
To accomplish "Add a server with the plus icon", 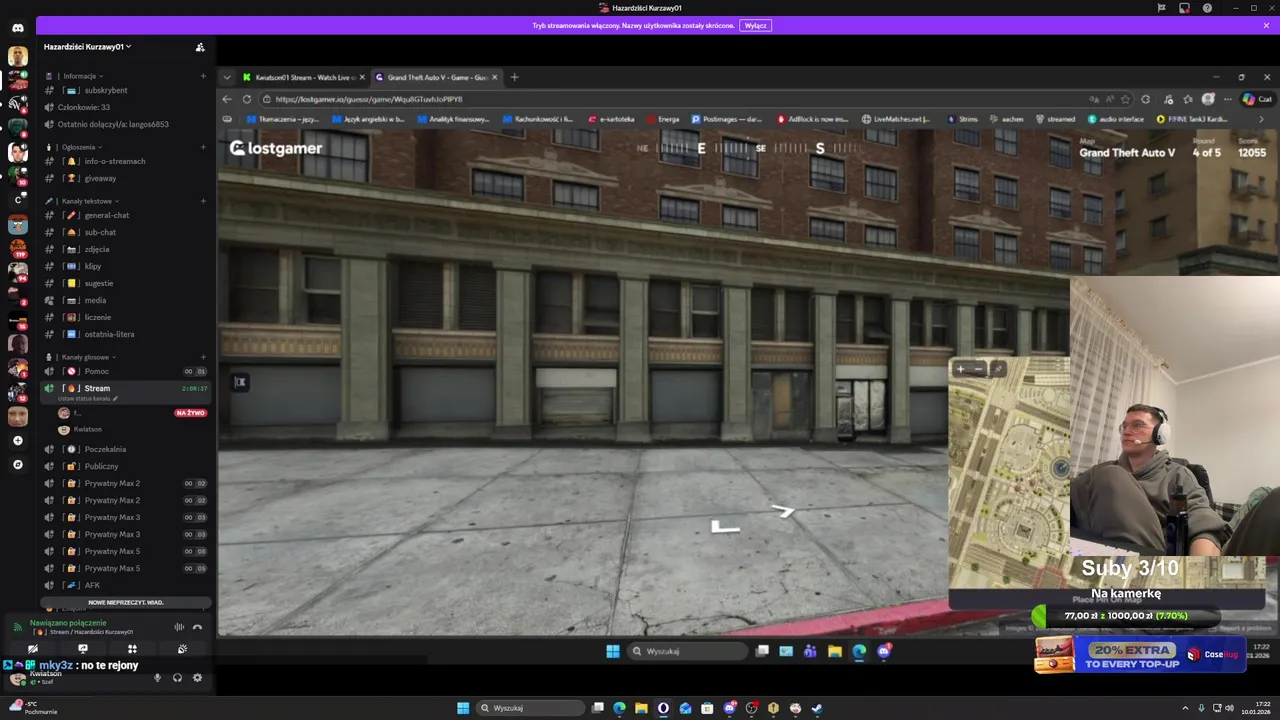I will 17,440.
